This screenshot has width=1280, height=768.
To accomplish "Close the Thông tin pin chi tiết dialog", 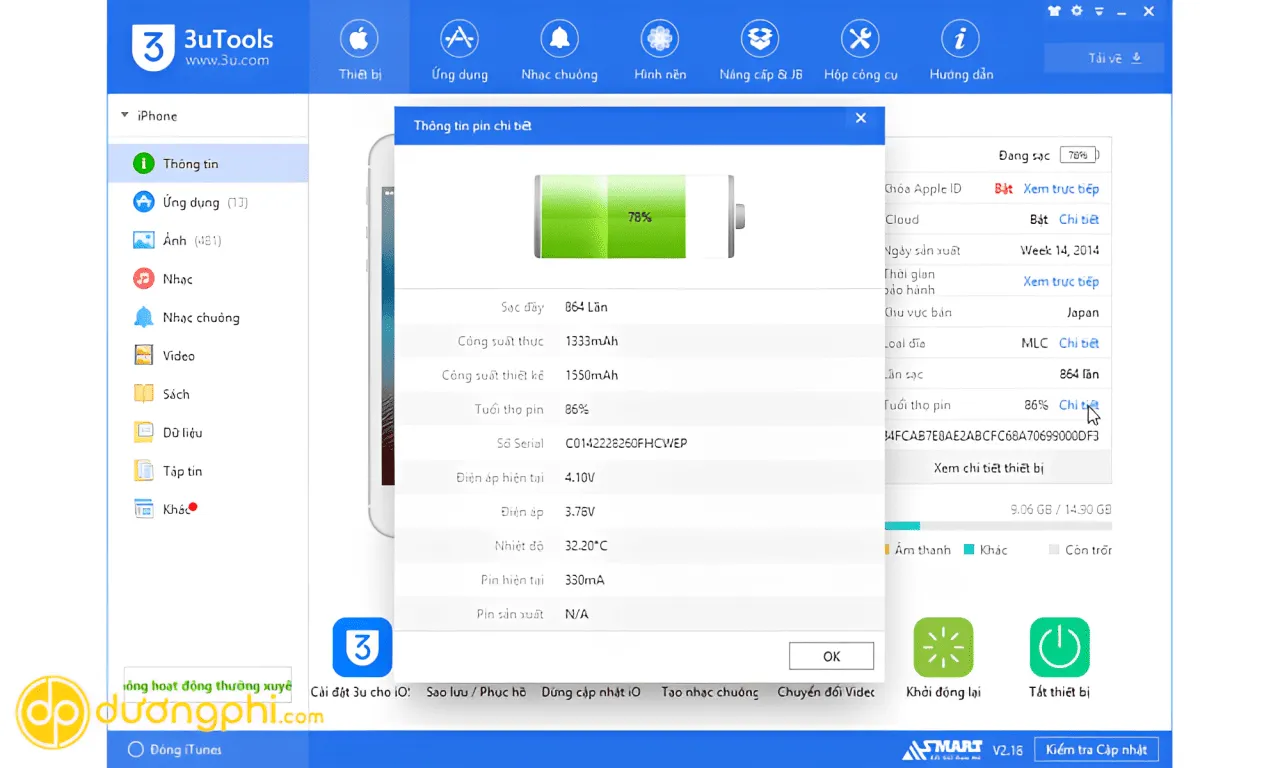I will click(x=861, y=118).
